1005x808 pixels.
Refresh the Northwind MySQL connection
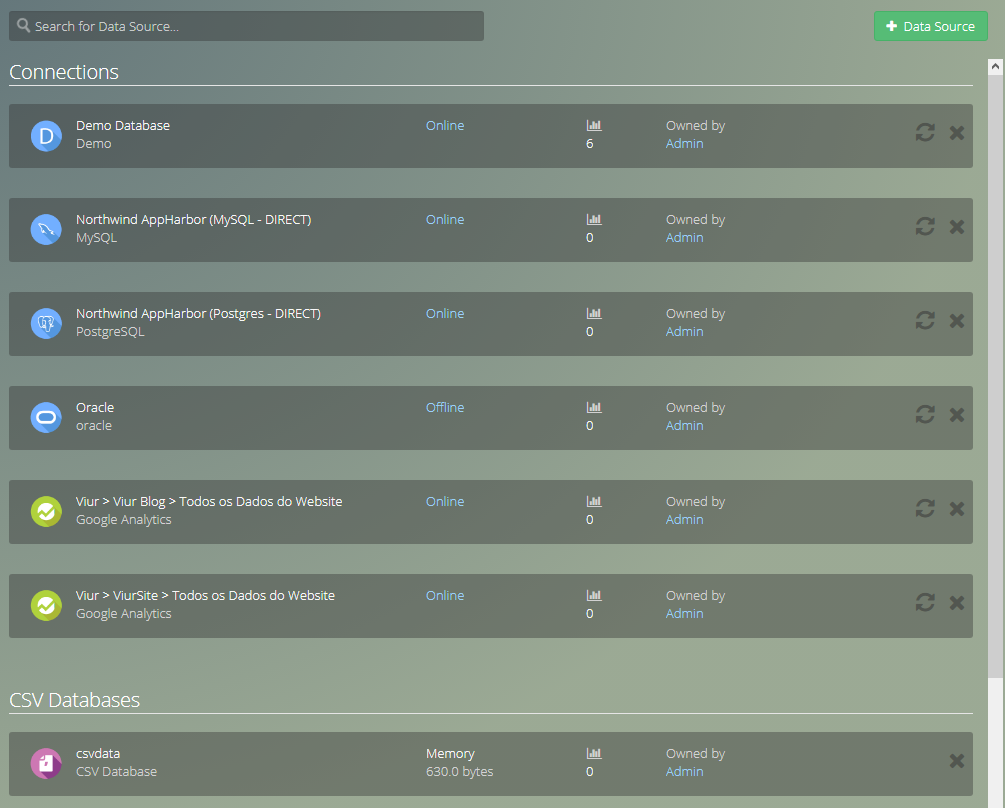point(925,226)
